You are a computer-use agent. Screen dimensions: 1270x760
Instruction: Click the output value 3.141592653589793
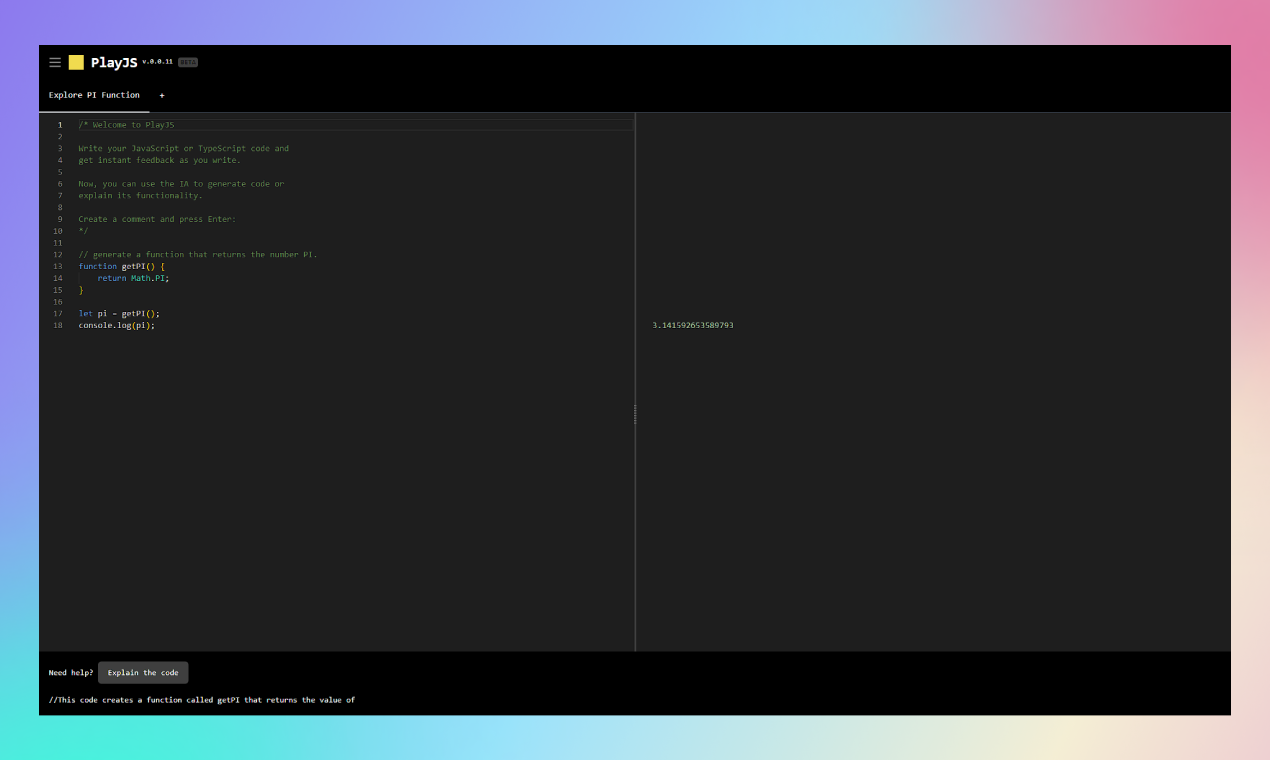click(x=693, y=325)
